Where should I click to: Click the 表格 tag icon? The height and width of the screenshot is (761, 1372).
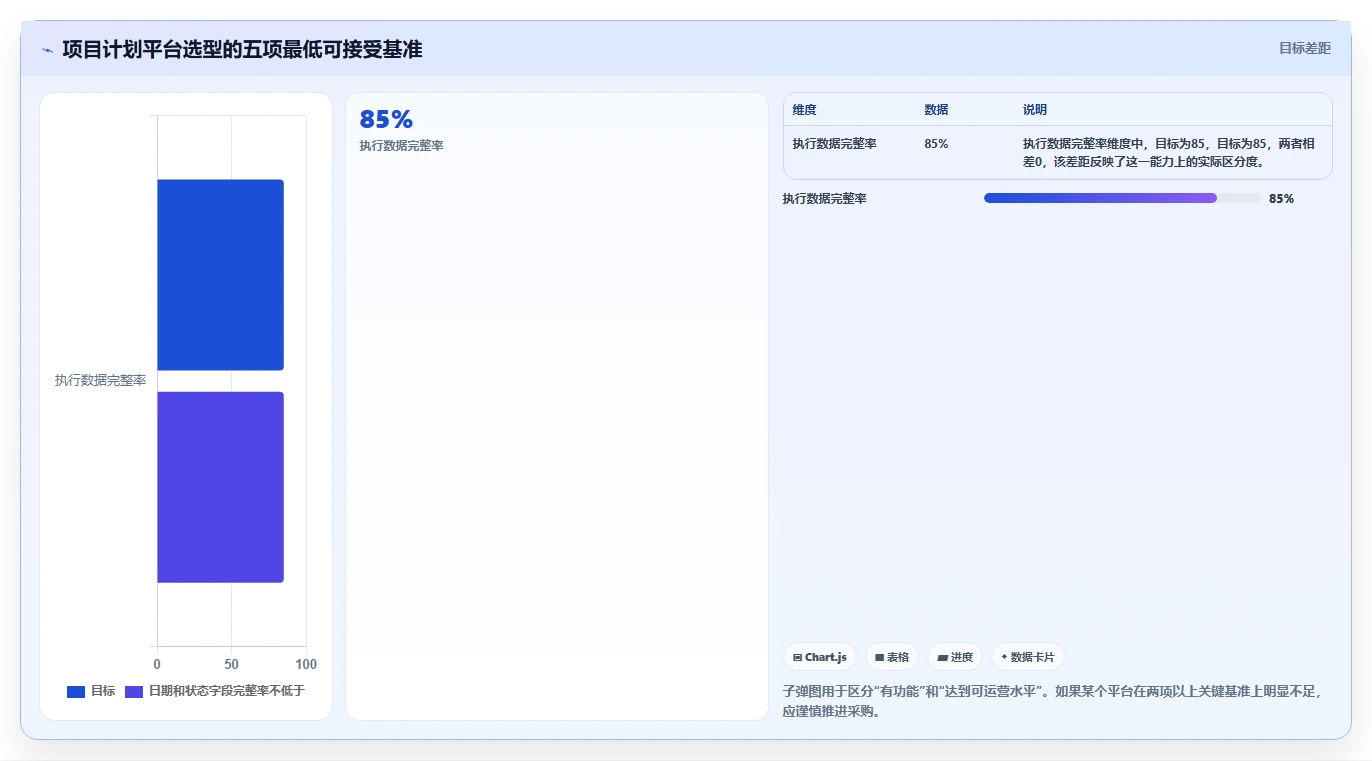tap(879, 658)
